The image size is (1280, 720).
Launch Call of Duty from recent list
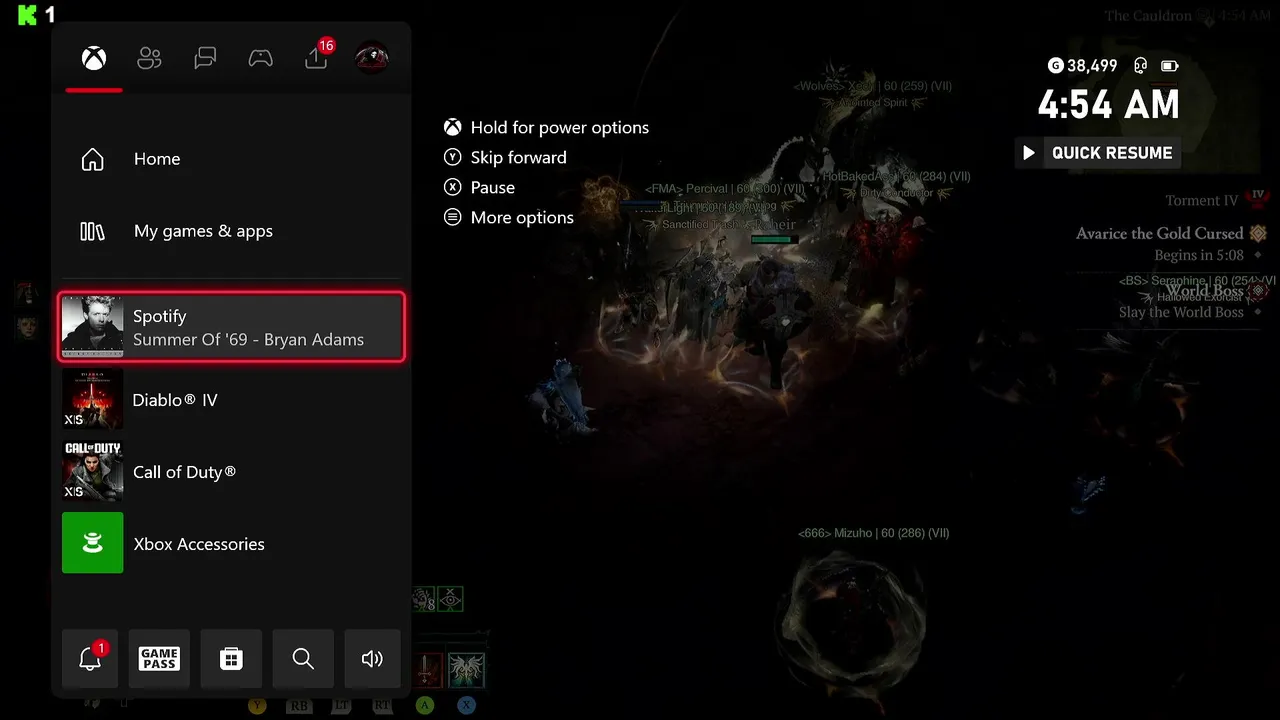point(231,472)
